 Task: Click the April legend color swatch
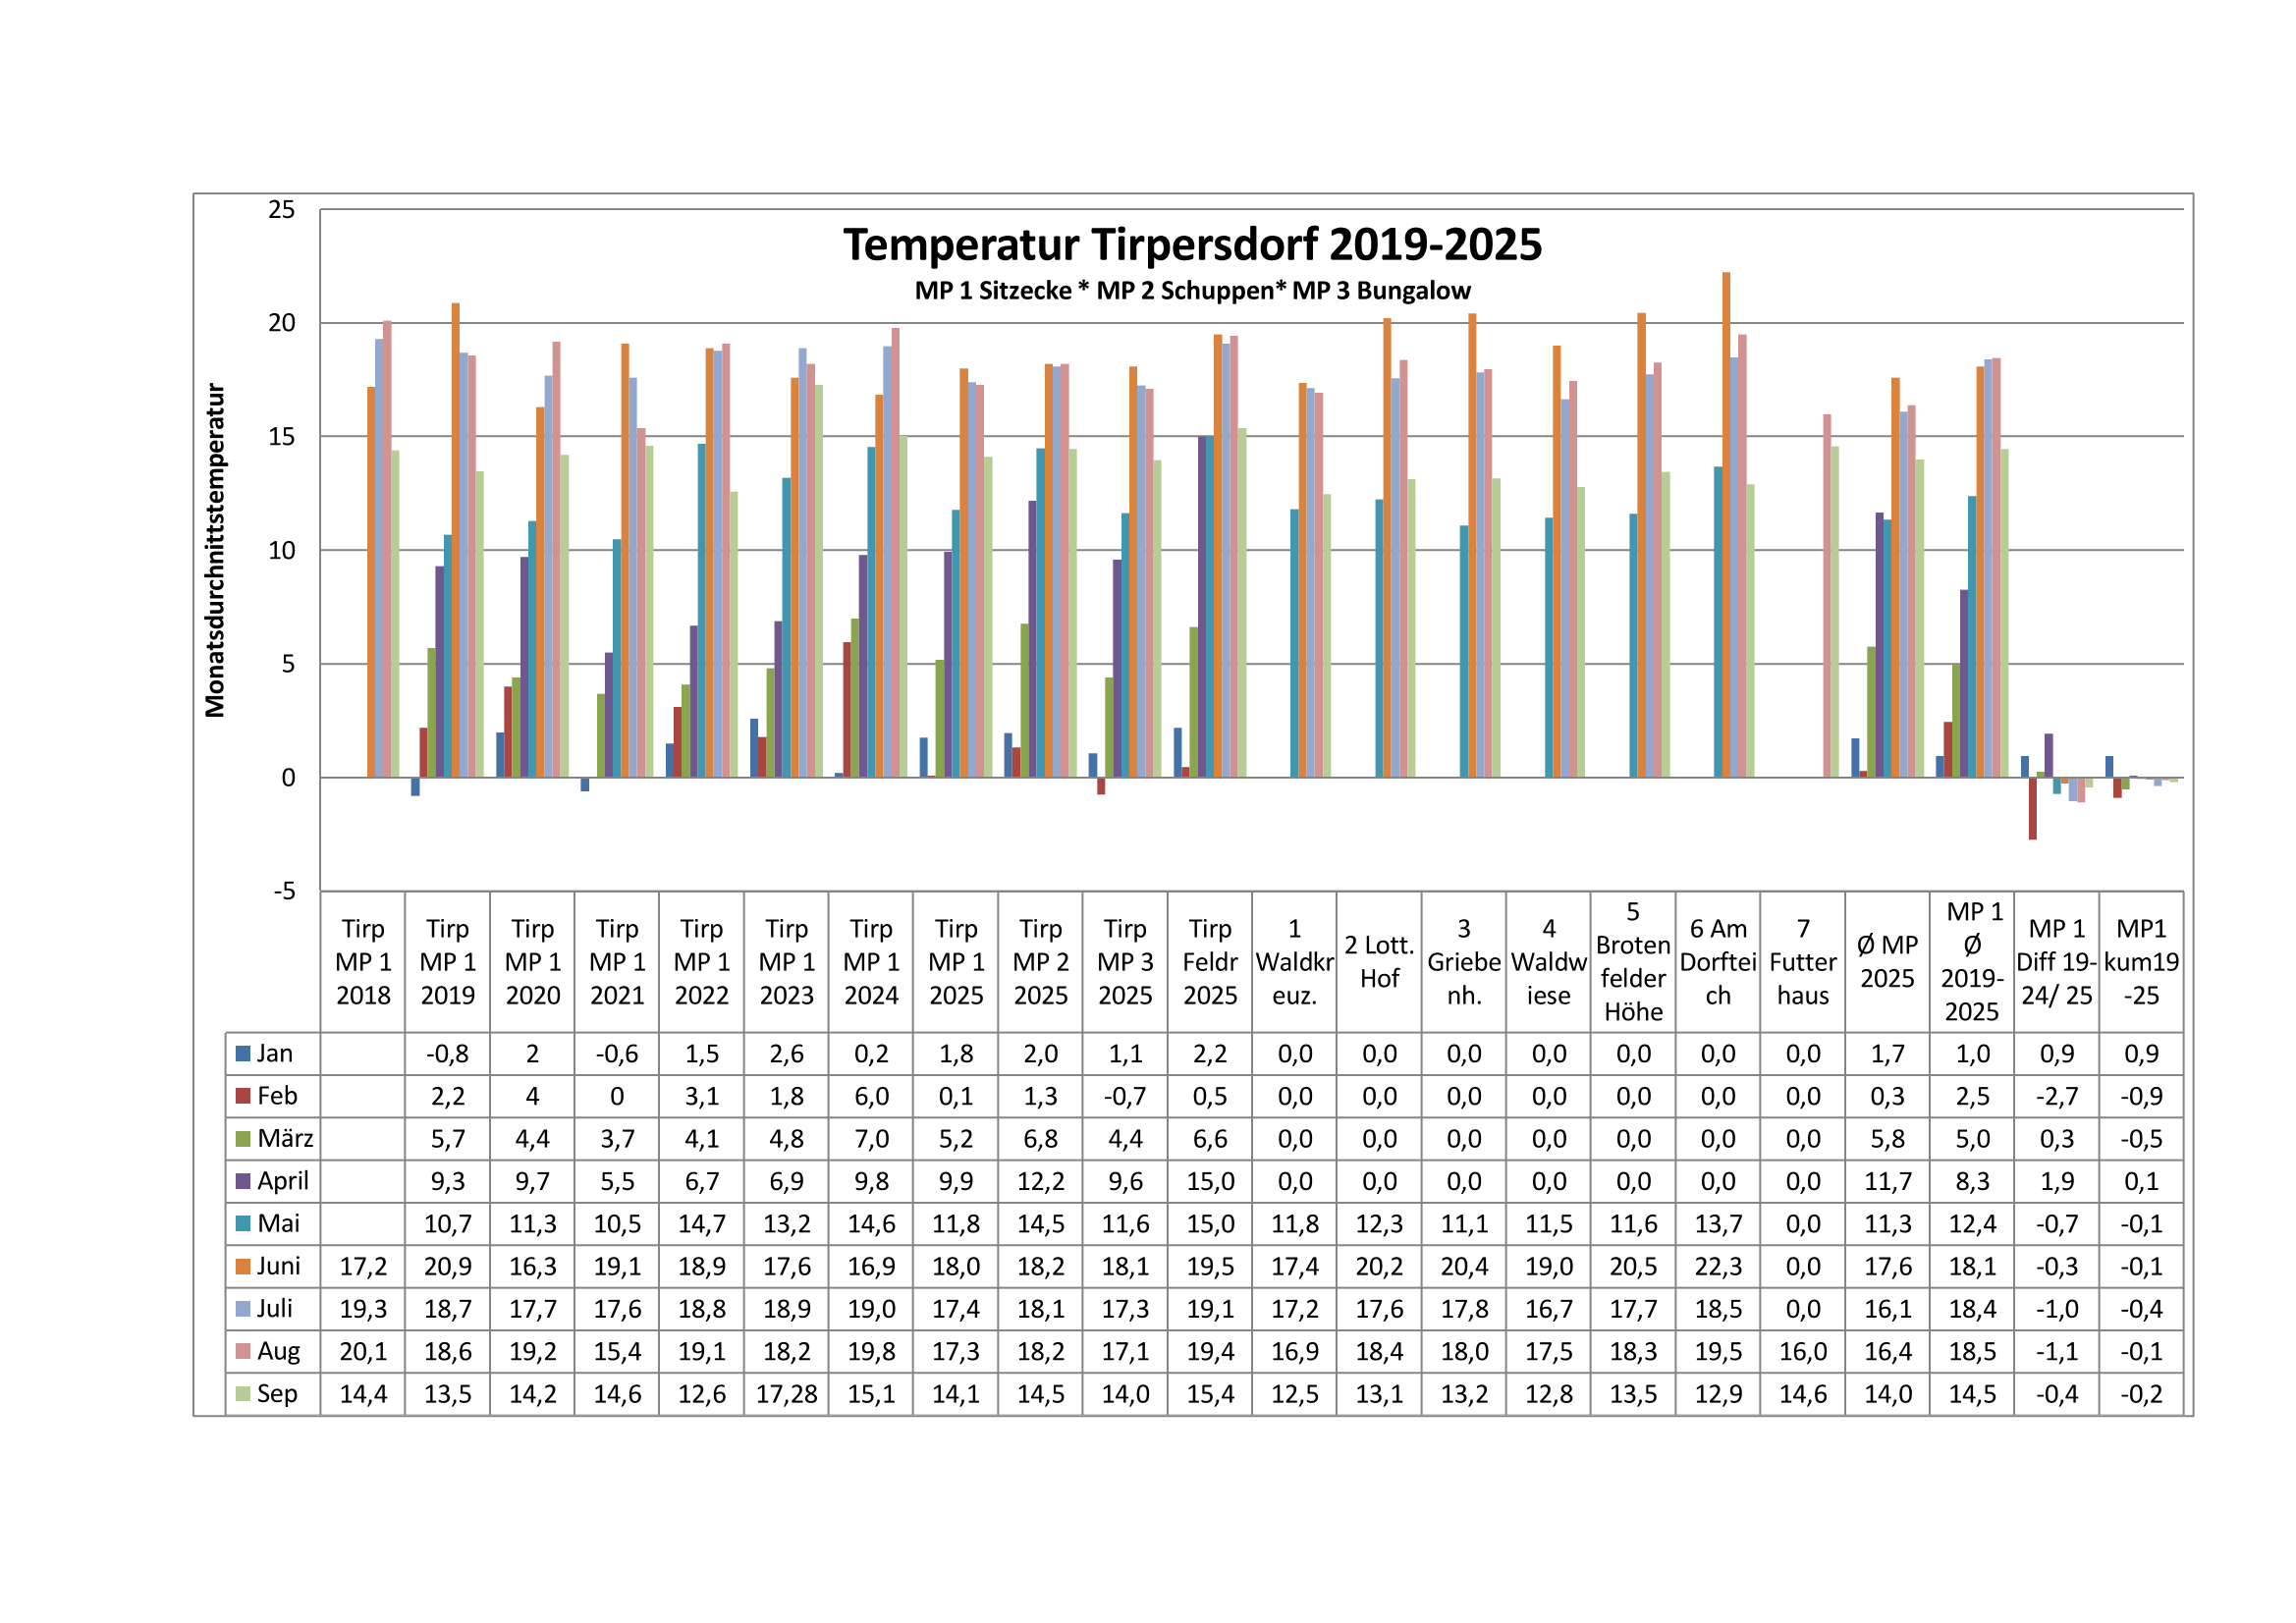(242, 1181)
